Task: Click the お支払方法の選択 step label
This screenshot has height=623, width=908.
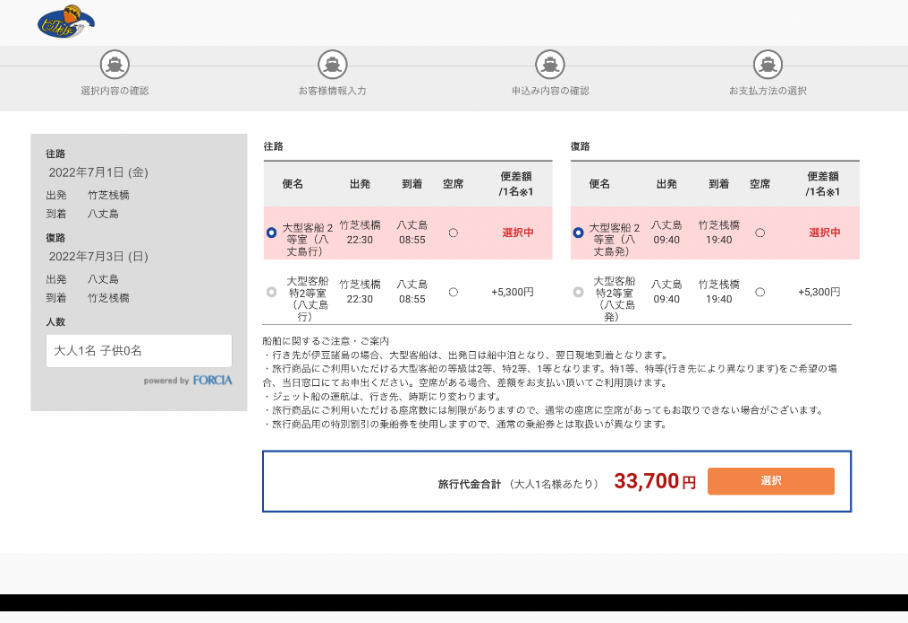Action: click(766, 89)
